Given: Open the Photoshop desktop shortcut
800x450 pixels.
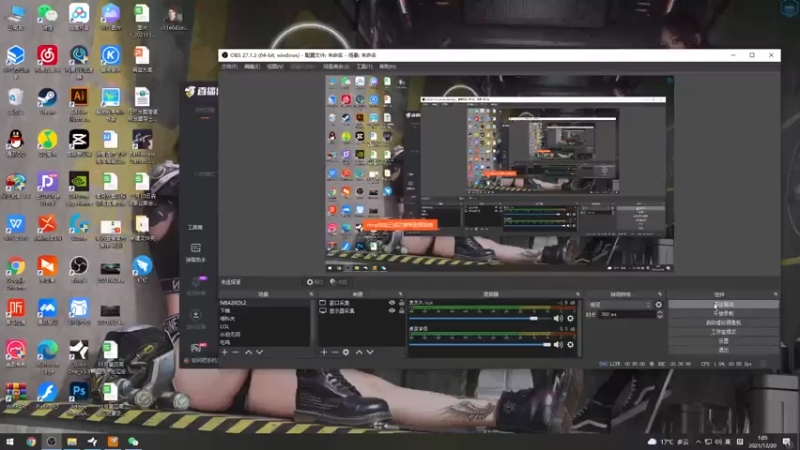Looking at the screenshot, I should pos(79,398).
